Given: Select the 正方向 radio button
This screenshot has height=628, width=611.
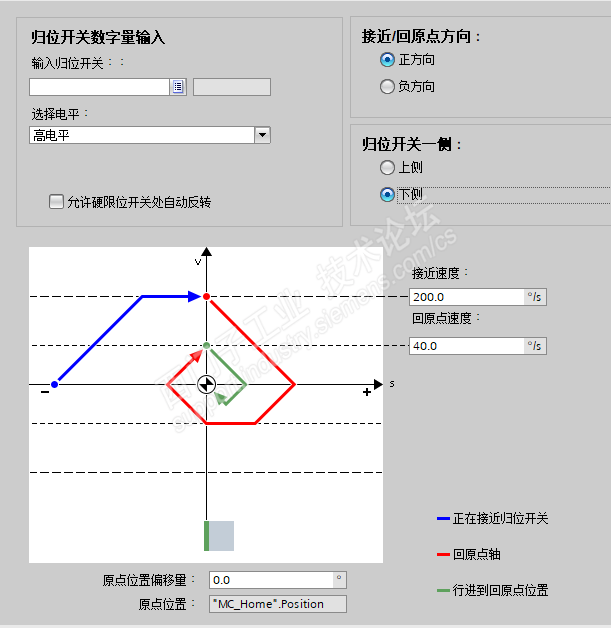Looking at the screenshot, I should (388, 60).
